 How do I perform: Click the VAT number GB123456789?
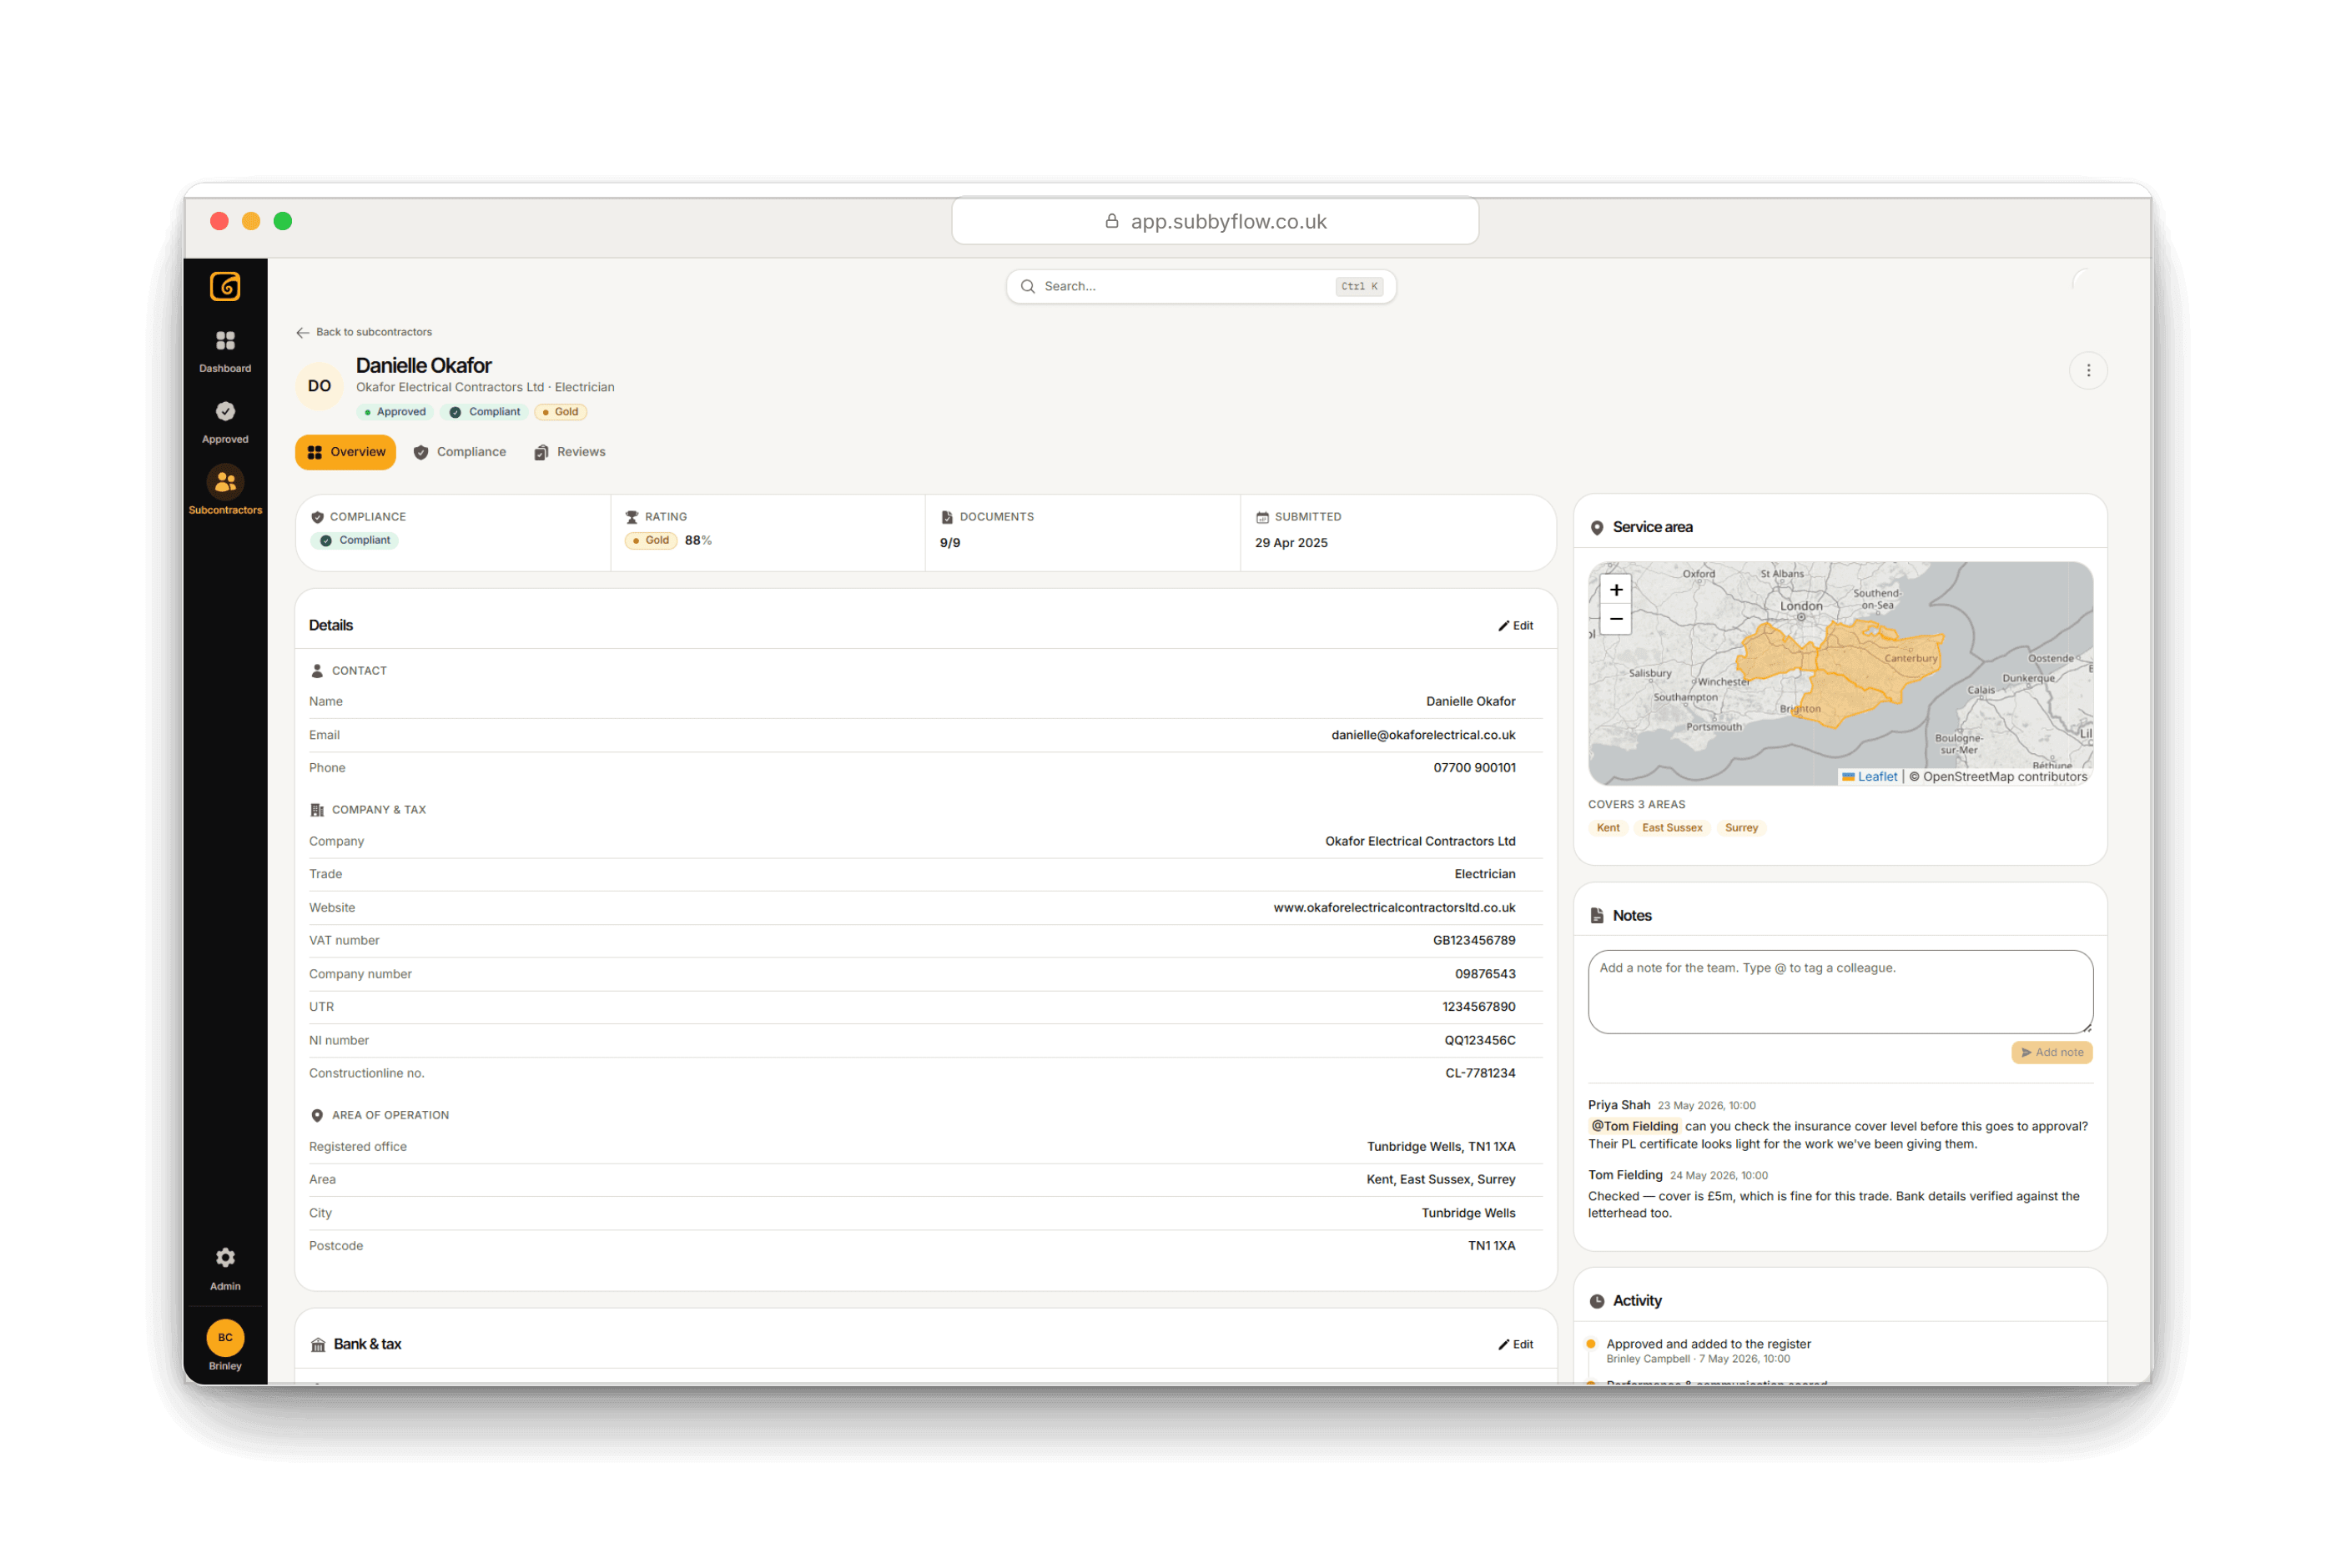click(x=1474, y=941)
